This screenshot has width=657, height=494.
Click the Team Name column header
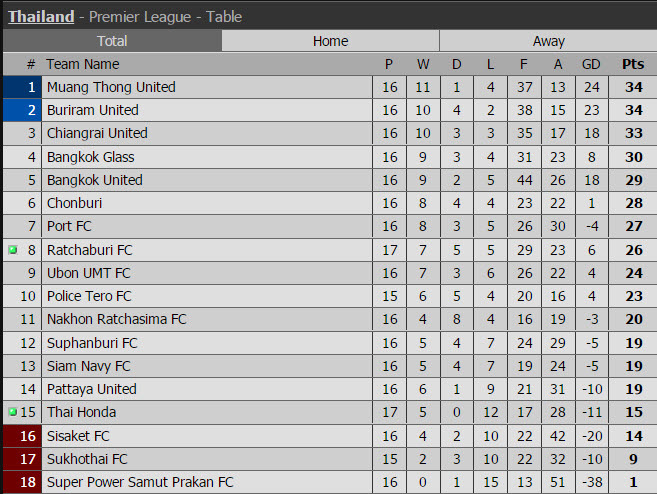[x=83, y=64]
